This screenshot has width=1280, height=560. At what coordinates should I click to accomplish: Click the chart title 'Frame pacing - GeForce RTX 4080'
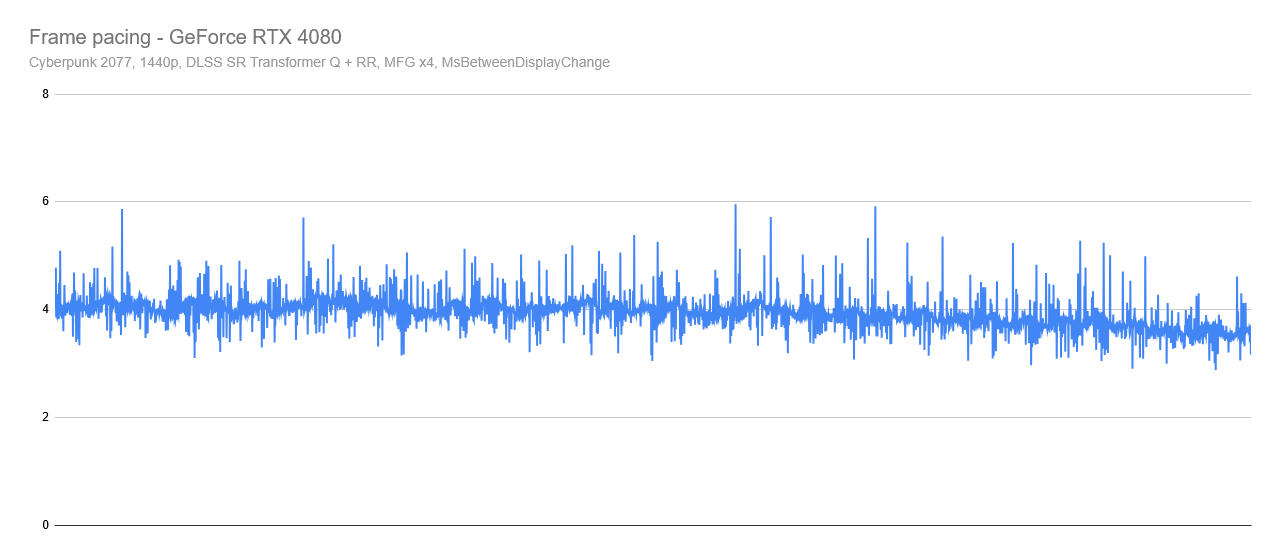[185, 37]
